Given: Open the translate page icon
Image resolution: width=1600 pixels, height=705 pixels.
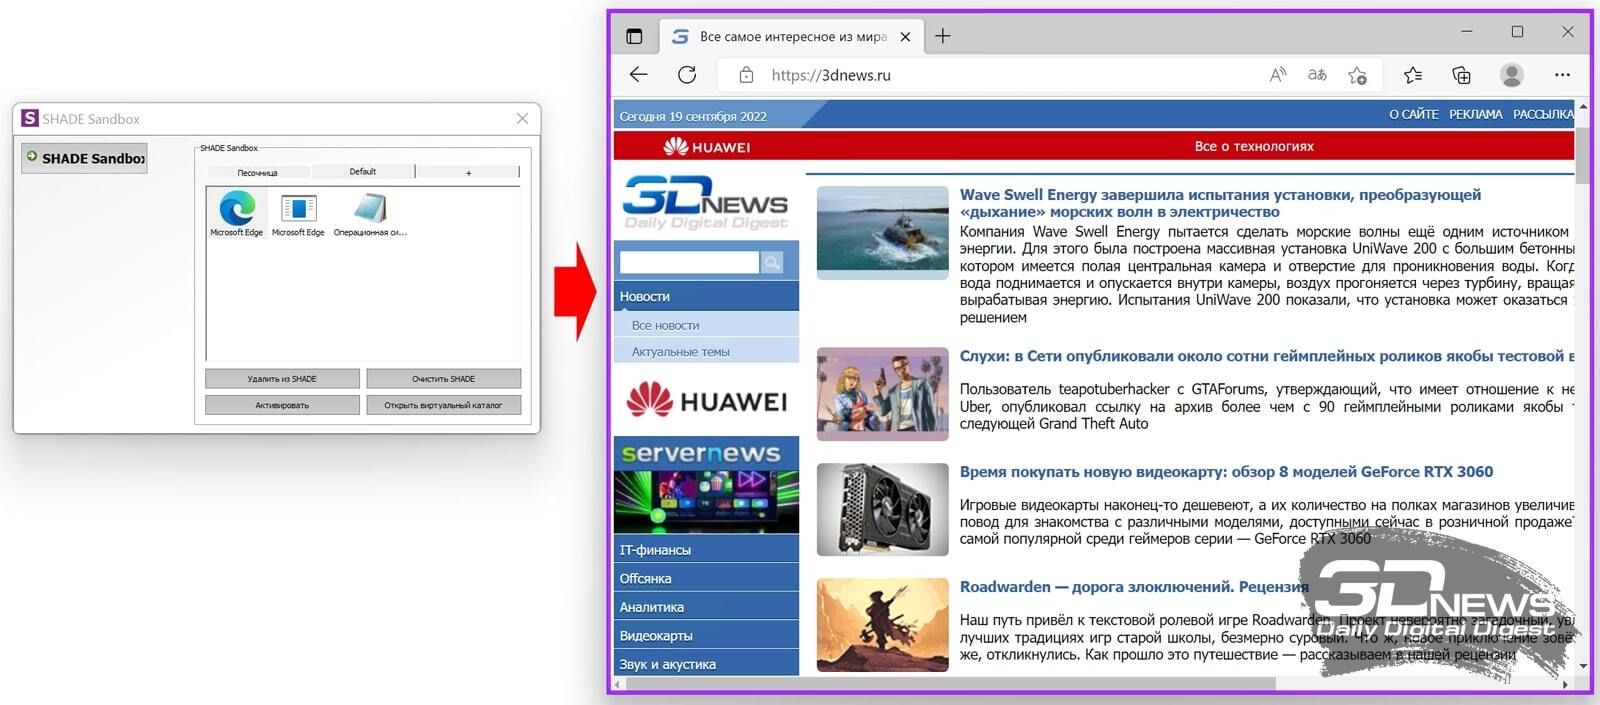Looking at the screenshot, I should [1317, 75].
